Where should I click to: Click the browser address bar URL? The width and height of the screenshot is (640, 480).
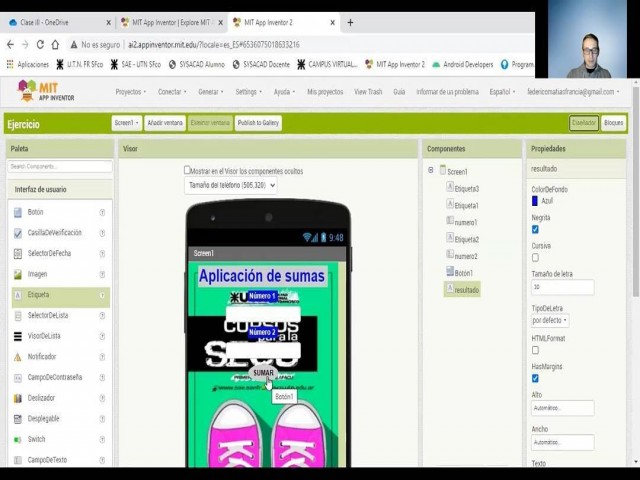pyautogui.click(x=214, y=44)
